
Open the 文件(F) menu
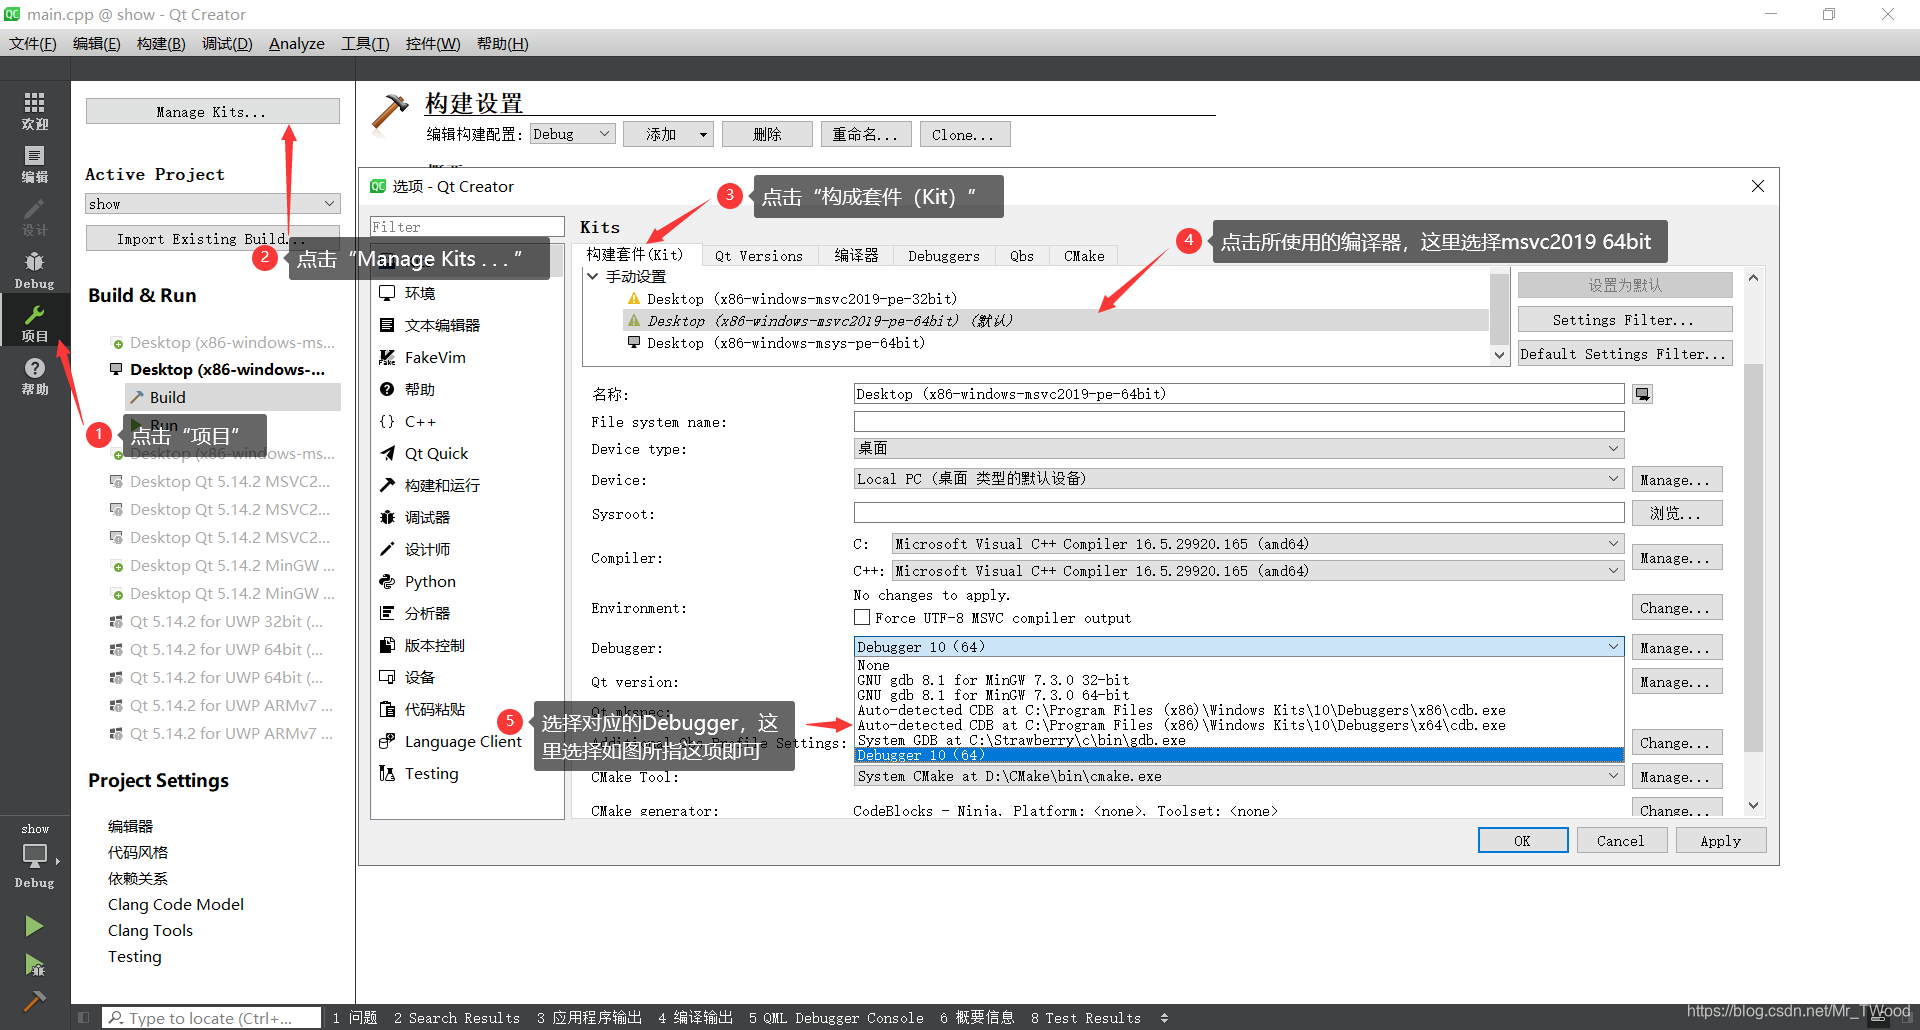coord(33,44)
